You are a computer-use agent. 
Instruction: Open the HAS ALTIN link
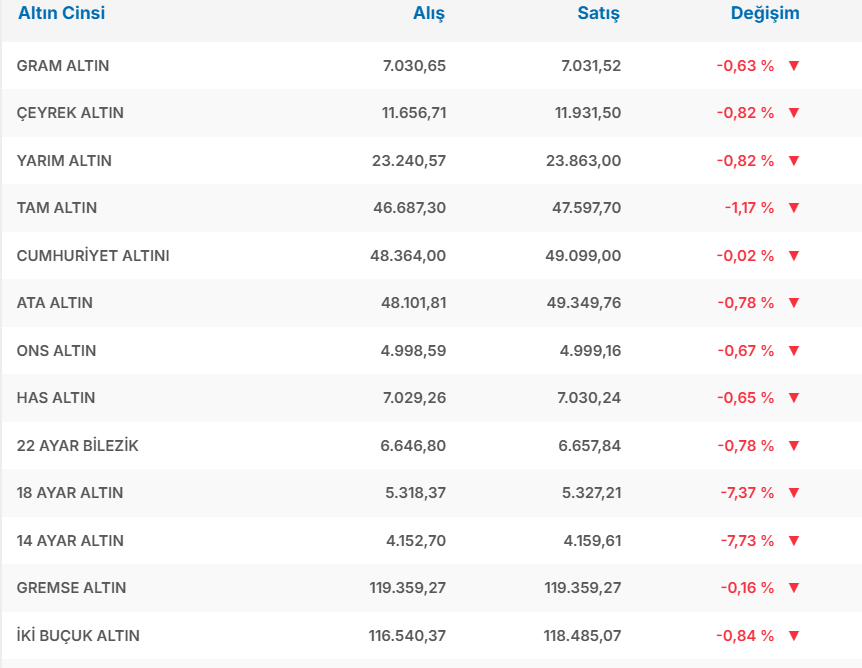pyautogui.click(x=56, y=398)
